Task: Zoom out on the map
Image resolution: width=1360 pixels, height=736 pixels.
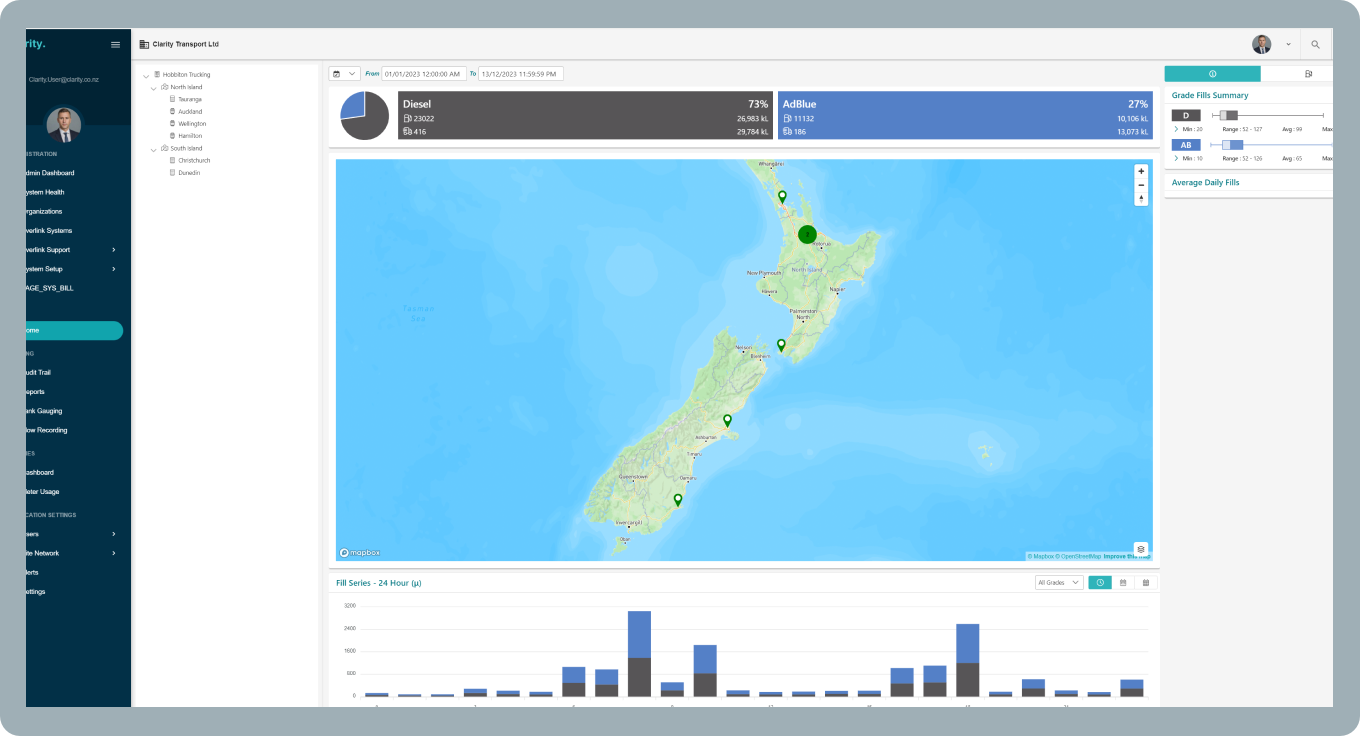Action: pyautogui.click(x=1141, y=185)
